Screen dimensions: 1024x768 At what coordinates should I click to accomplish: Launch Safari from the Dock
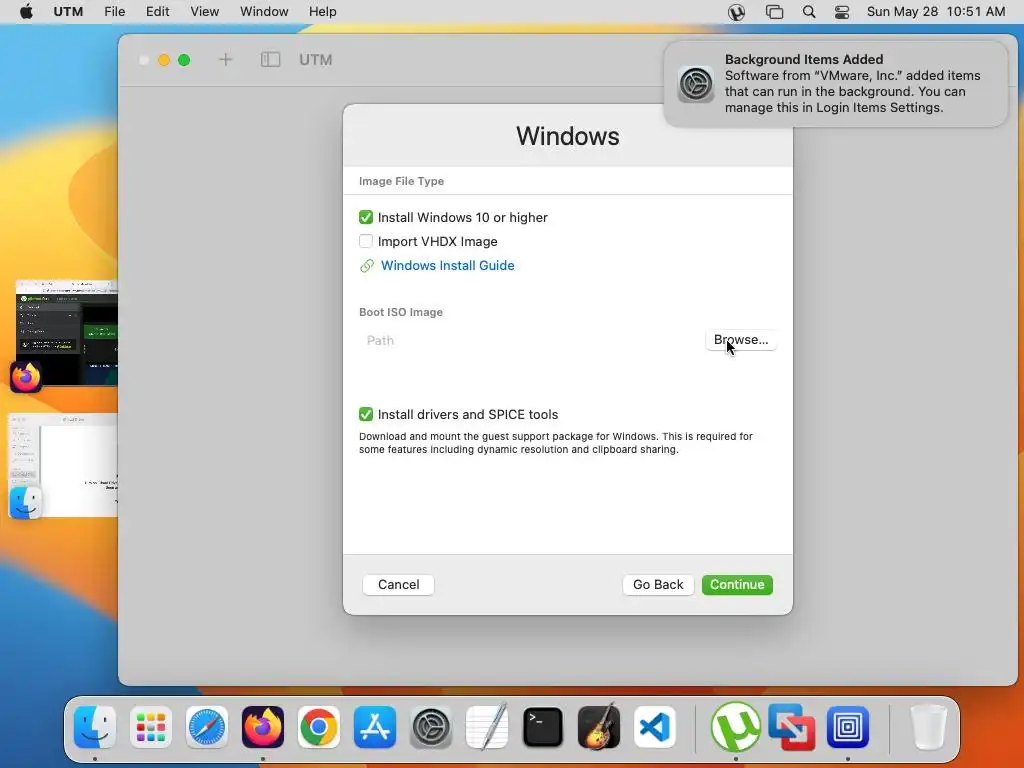[207, 727]
